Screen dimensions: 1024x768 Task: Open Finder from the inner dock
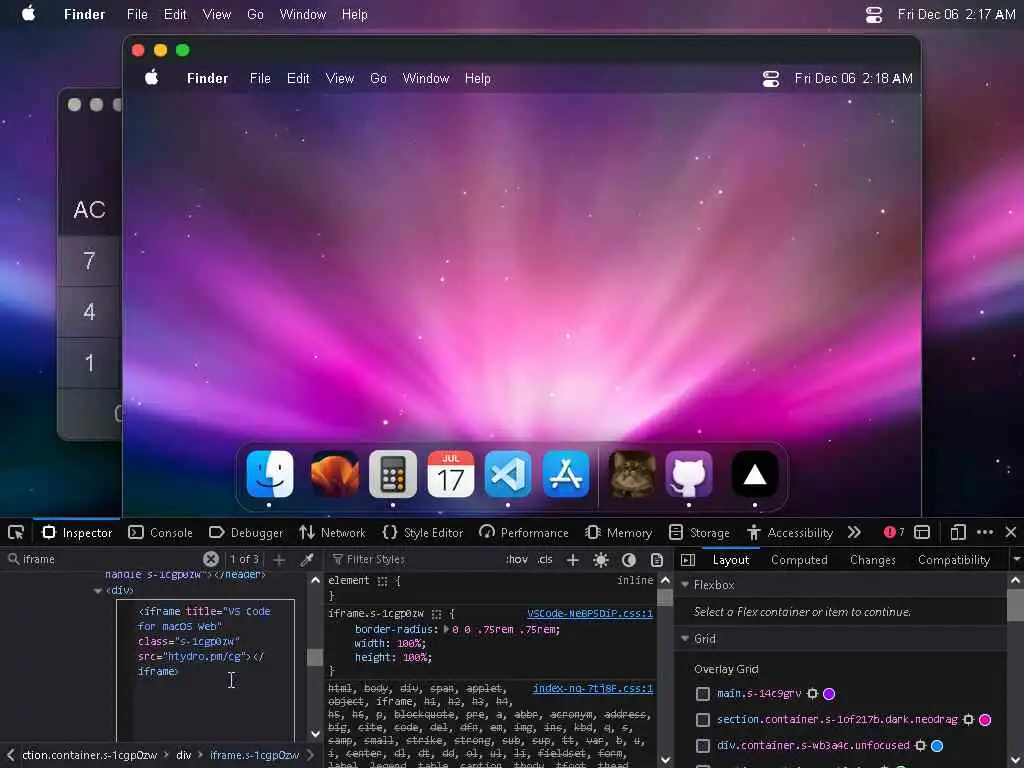pyautogui.click(x=270, y=474)
